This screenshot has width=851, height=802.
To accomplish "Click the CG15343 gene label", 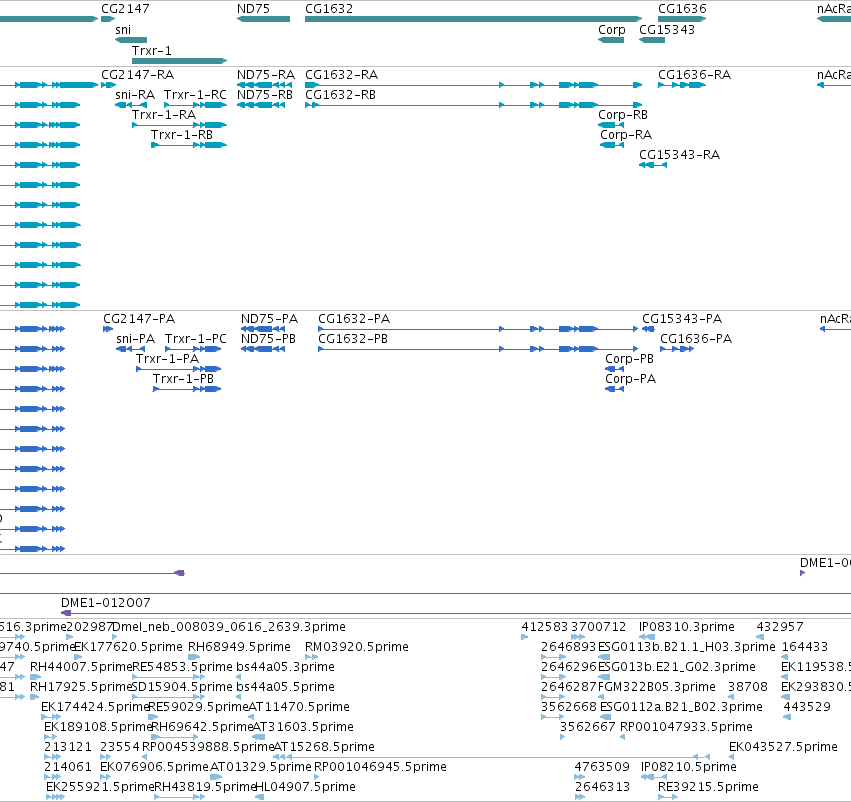I will click(666, 30).
